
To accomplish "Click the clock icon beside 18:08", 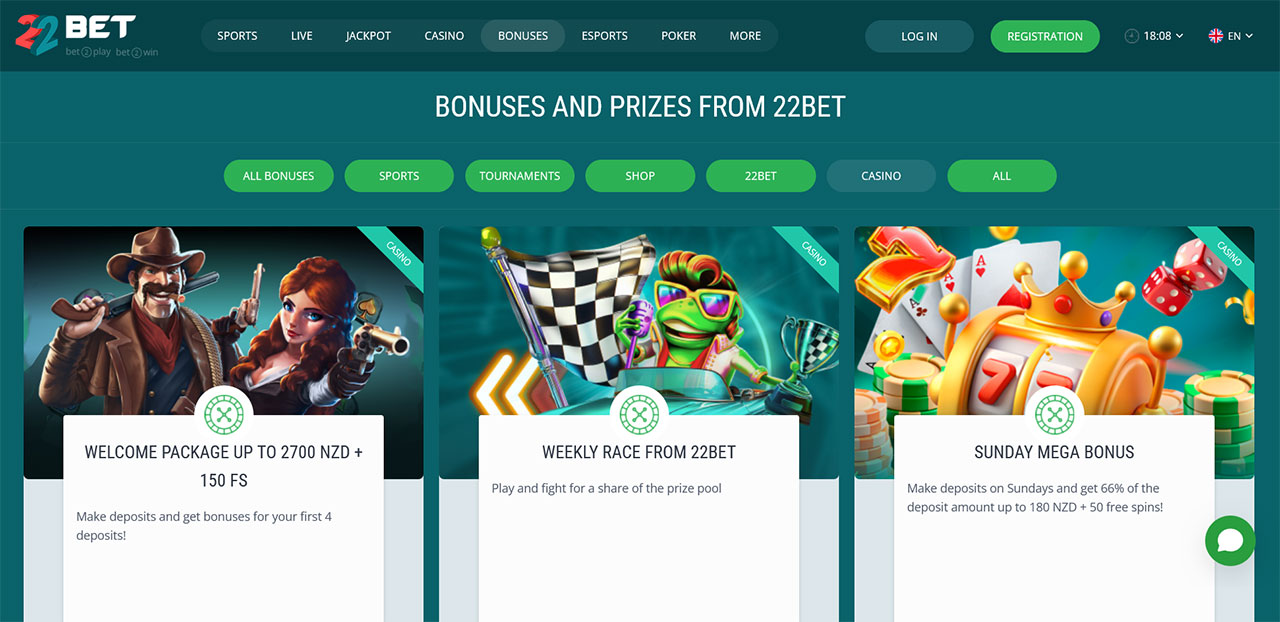I will point(1132,36).
